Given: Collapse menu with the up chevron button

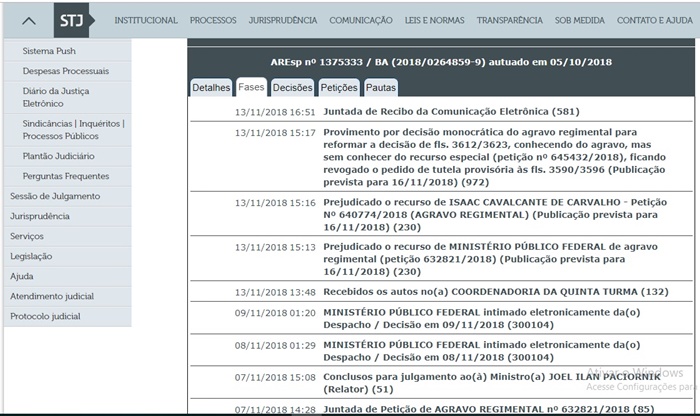Looking at the screenshot, I should (30, 20).
